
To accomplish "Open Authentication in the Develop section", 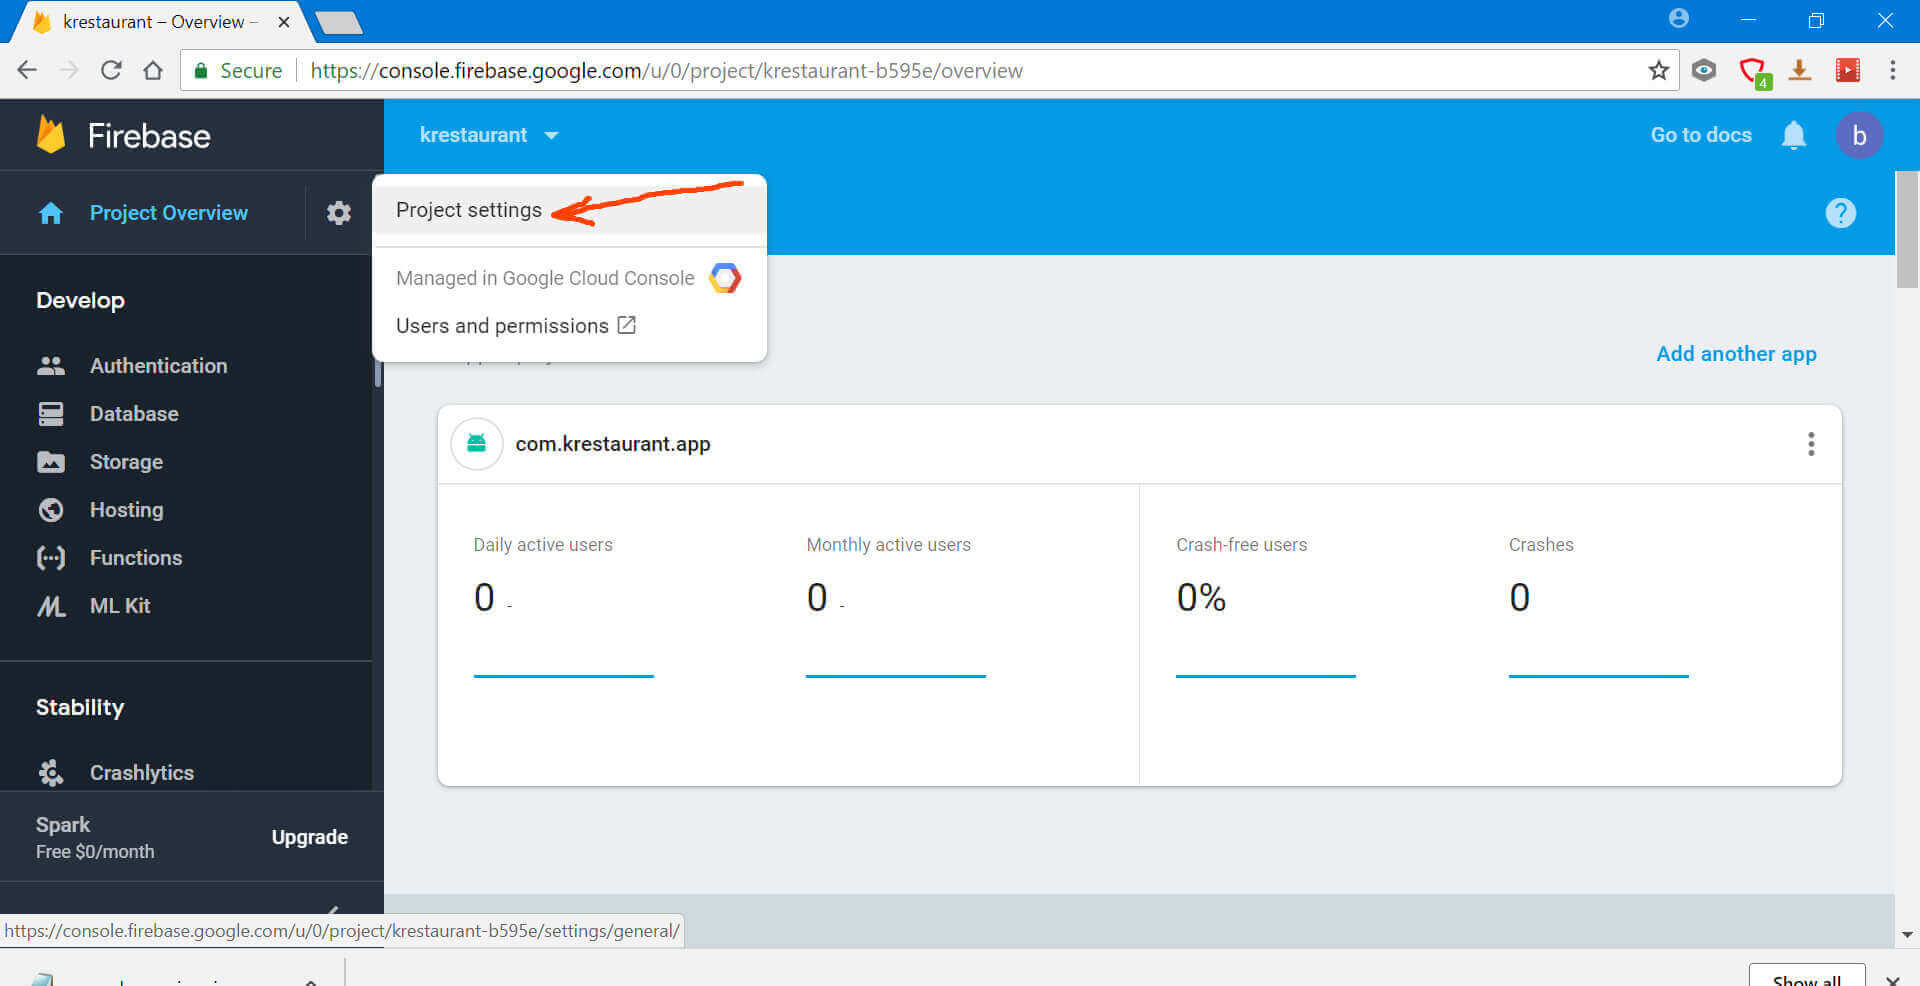I will point(158,366).
